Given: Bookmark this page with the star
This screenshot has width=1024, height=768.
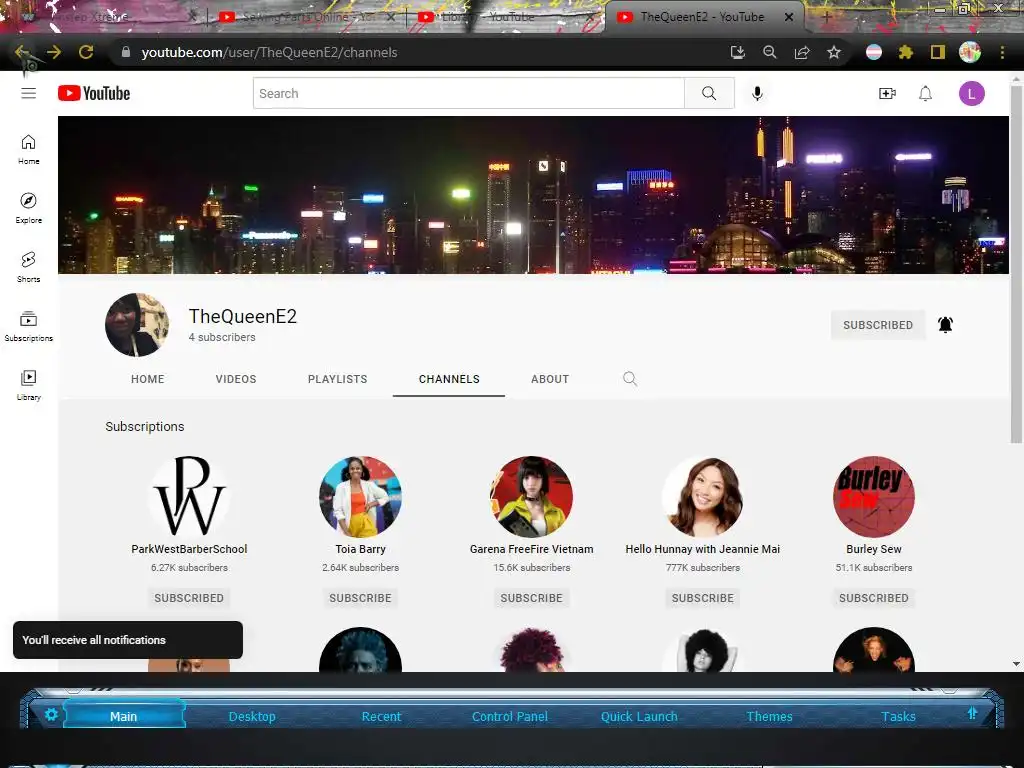Looking at the screenshot, I should [834, 52].
